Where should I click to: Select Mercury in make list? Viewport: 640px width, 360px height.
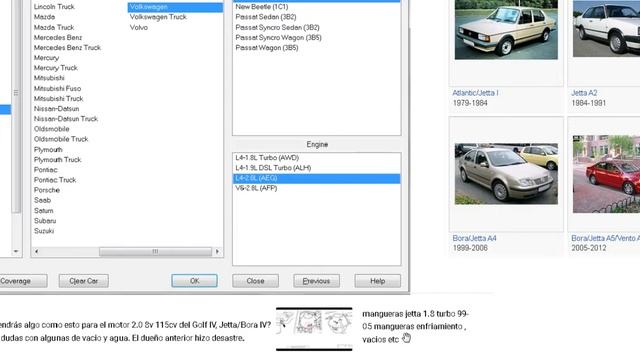pos(46,58)
